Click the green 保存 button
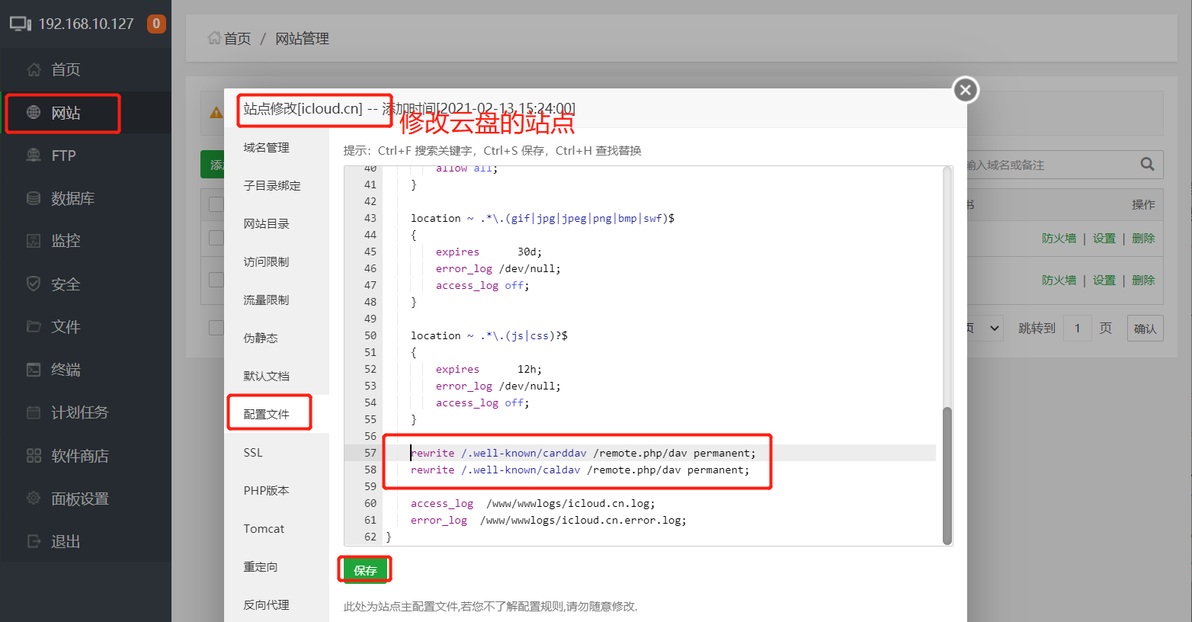Viewport: 1192px width, 622px height. pos(365,570)
